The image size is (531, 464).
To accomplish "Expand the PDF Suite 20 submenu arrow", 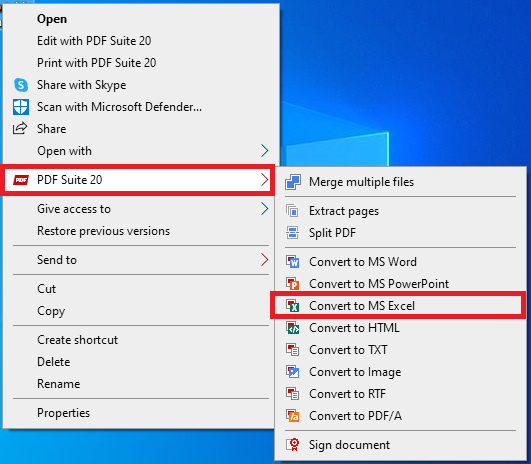I will click(x=265, y=180).
